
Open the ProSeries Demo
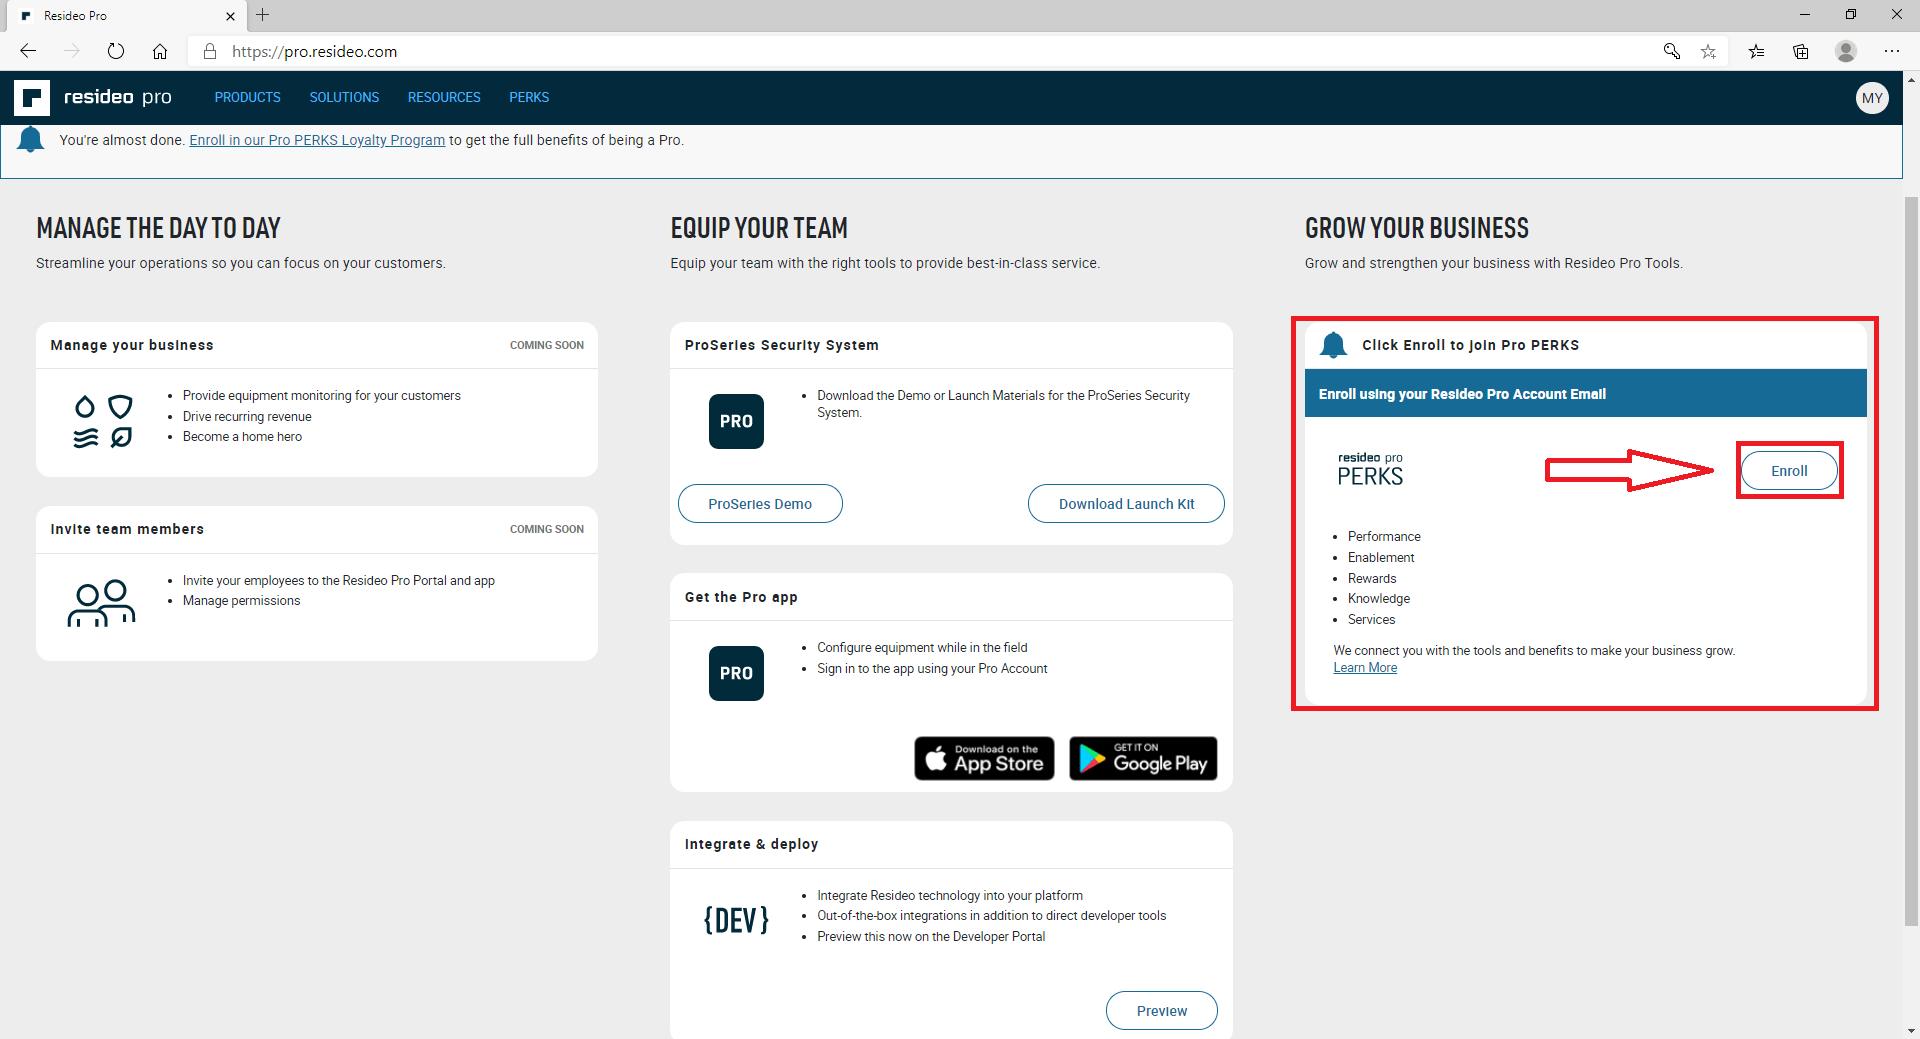760,504
